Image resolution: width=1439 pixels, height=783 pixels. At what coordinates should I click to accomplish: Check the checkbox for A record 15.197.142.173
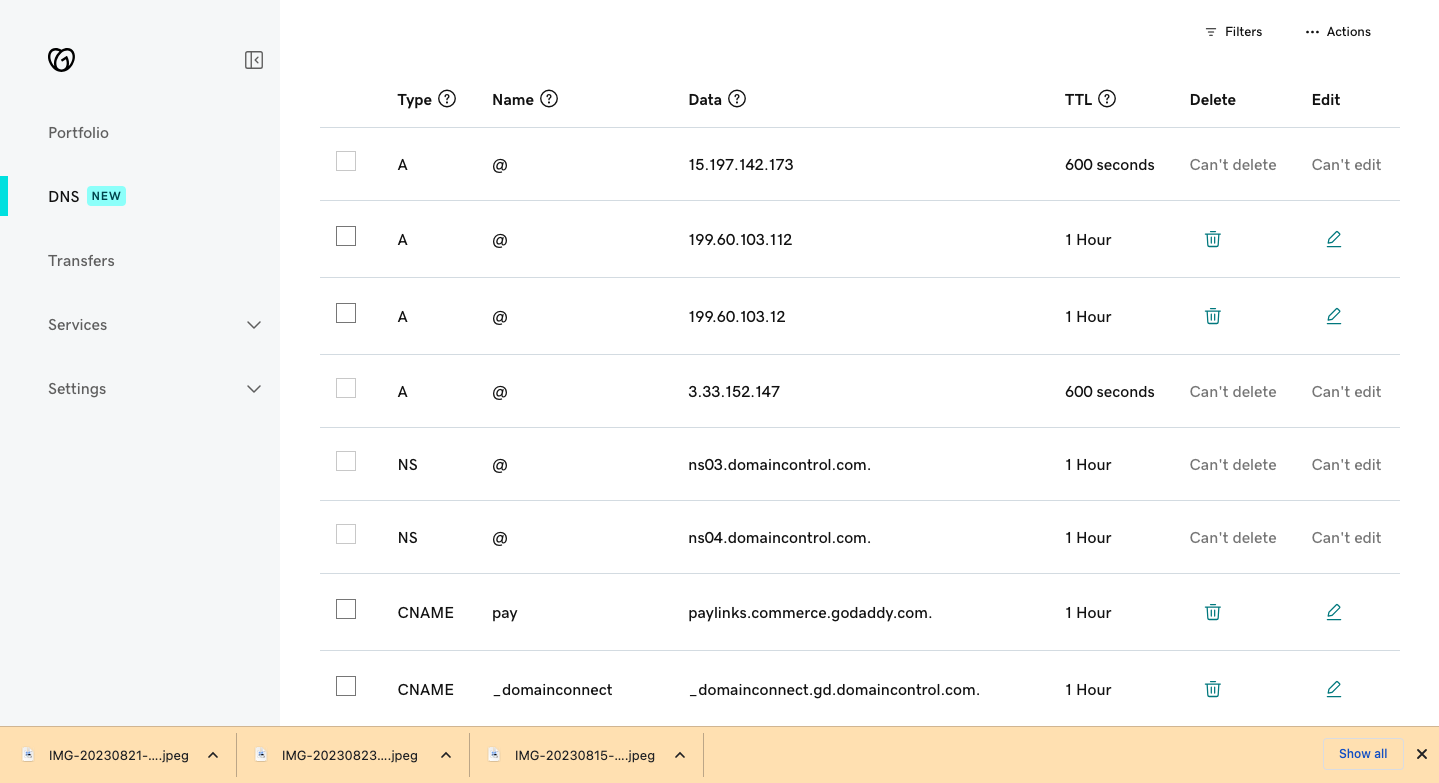coord(345,160)
